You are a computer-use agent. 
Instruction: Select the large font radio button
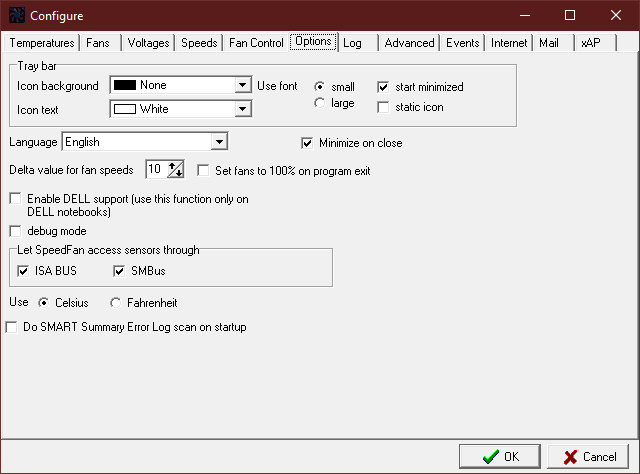click(320, 103)
